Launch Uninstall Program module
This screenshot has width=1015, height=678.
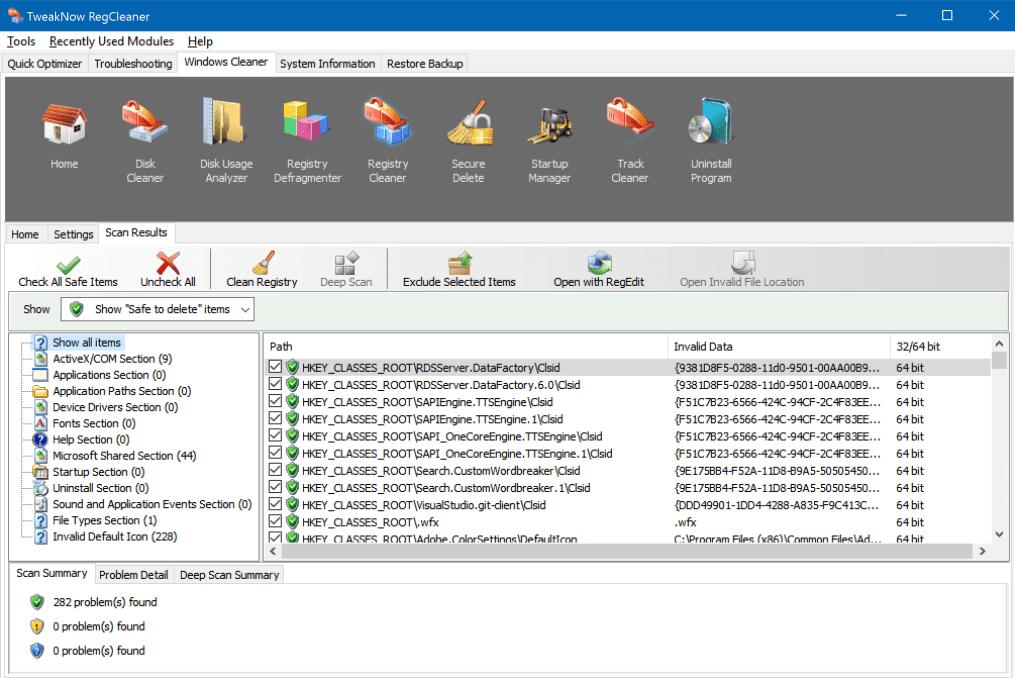tap(711, 141)
